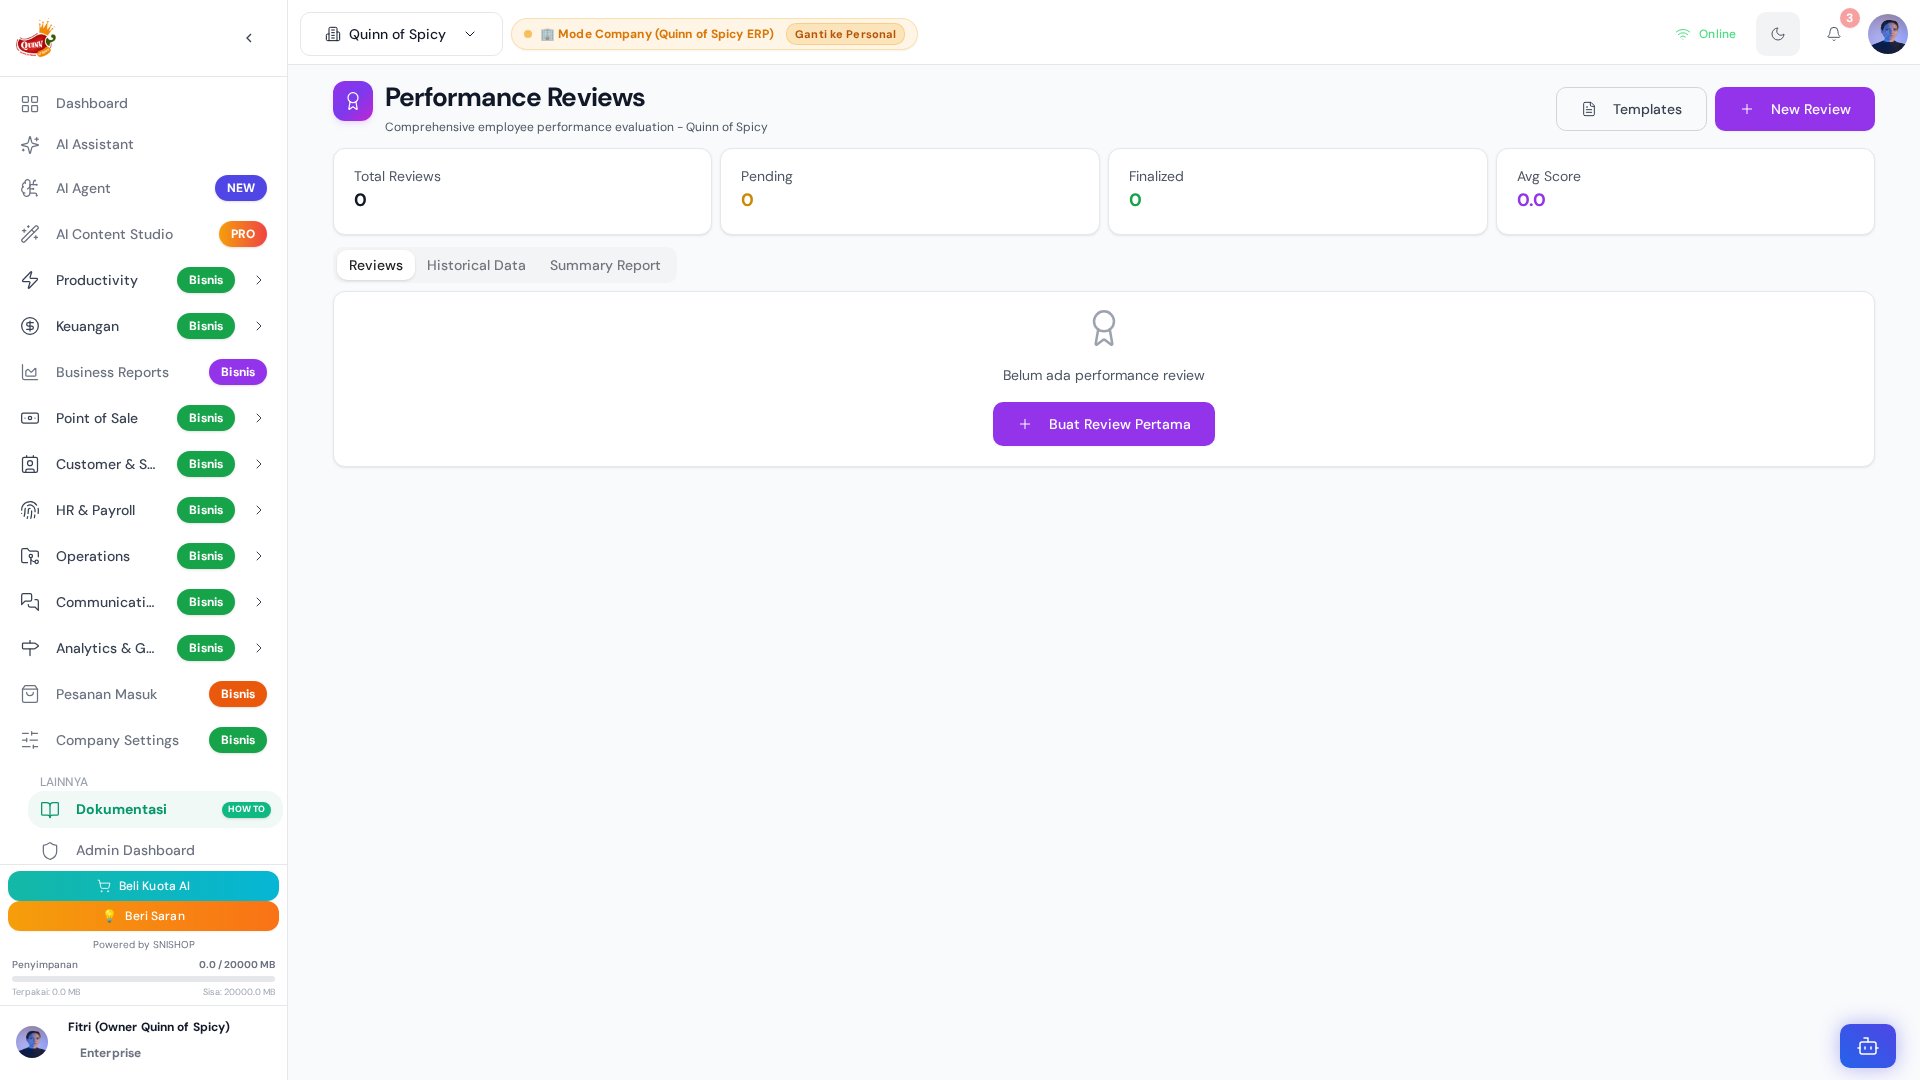
Task: Click the Business Reports chart icon
Action: click(30, 372)
